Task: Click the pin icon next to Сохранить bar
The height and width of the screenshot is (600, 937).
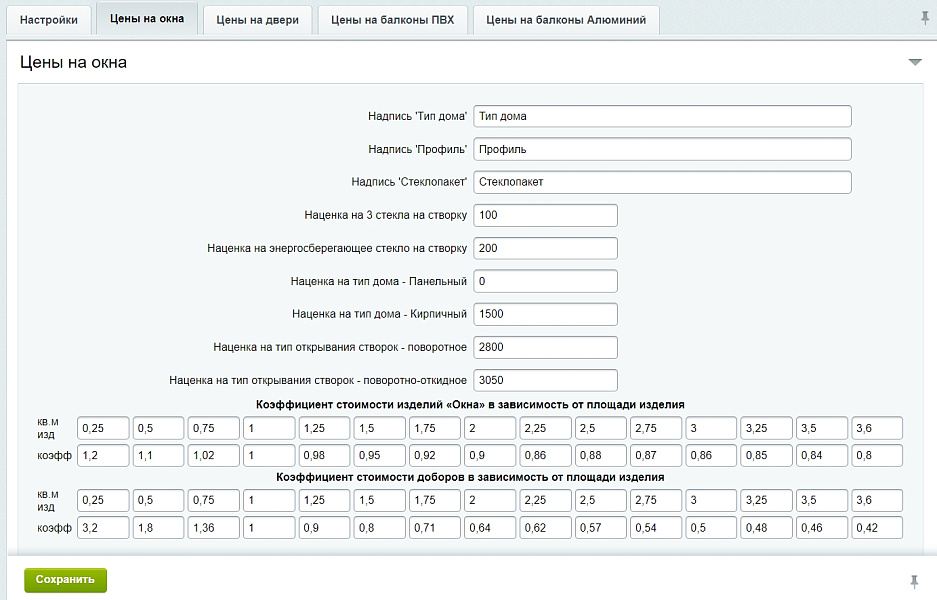Action: [913, 581]
